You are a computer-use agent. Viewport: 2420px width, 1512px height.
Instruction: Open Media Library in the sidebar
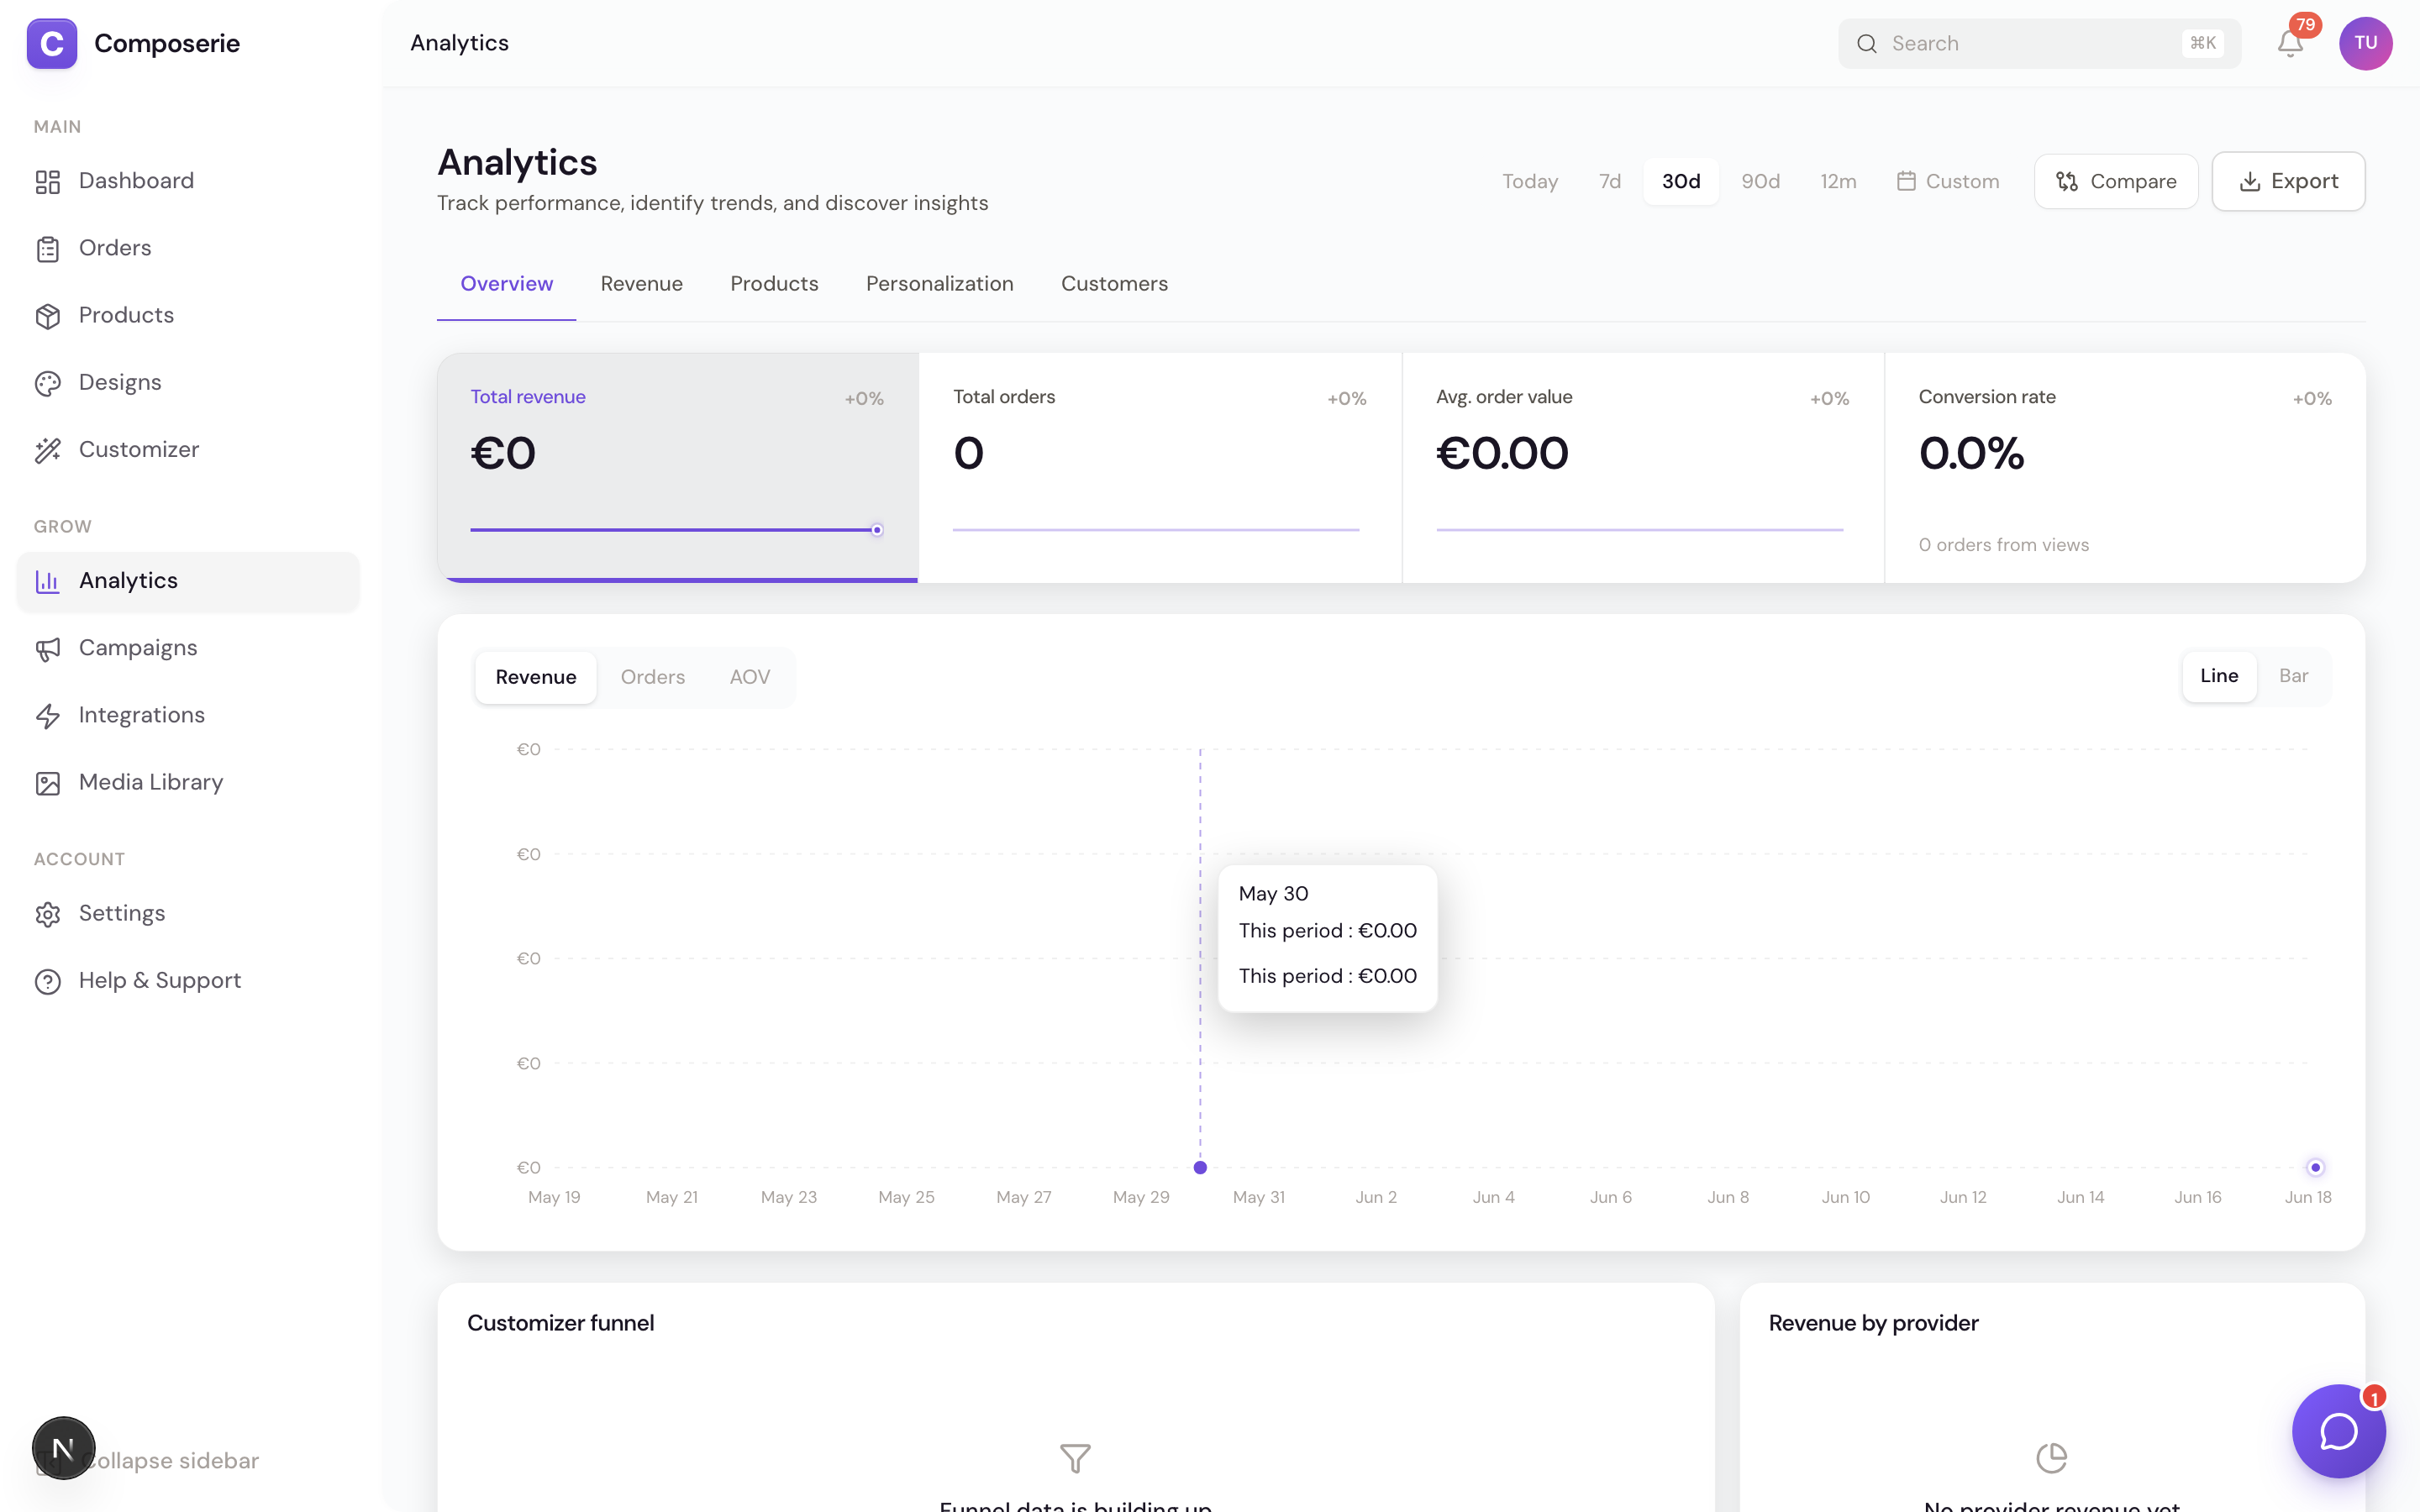(x=188, y=782)
